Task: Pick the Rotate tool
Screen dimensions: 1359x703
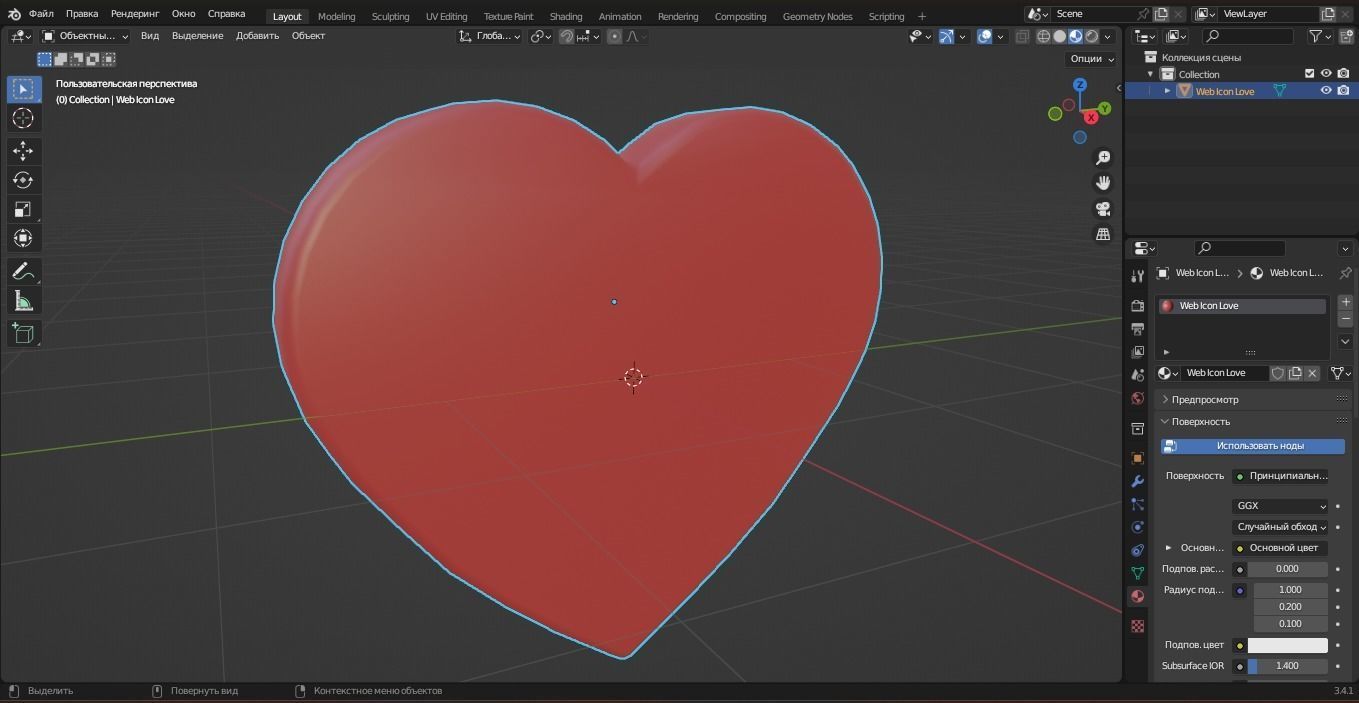Action: [22, 180]
